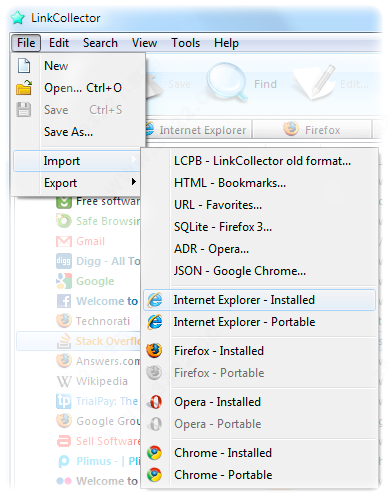
Task: Select New from the File menu
Action: click(56, 66)
